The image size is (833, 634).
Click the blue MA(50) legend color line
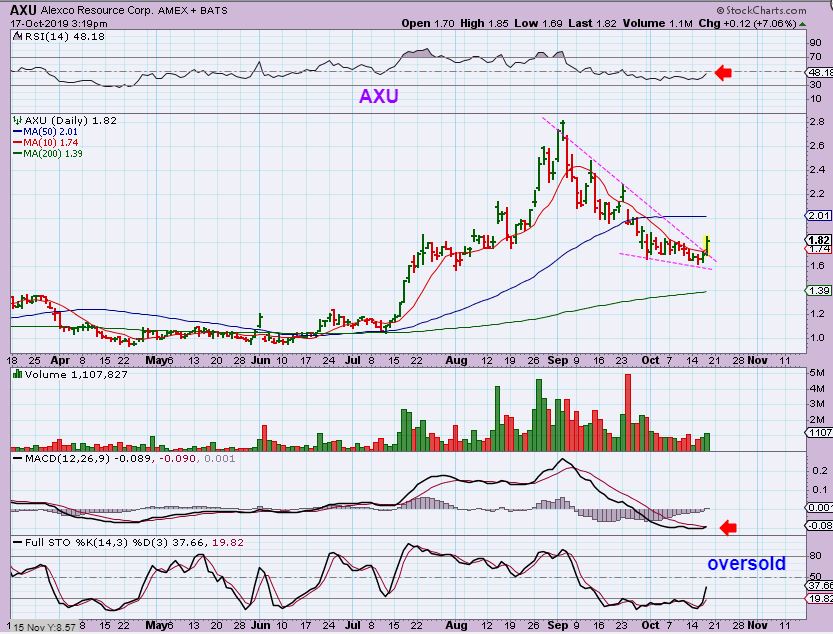pyautogui.click(x=18, y=132)
